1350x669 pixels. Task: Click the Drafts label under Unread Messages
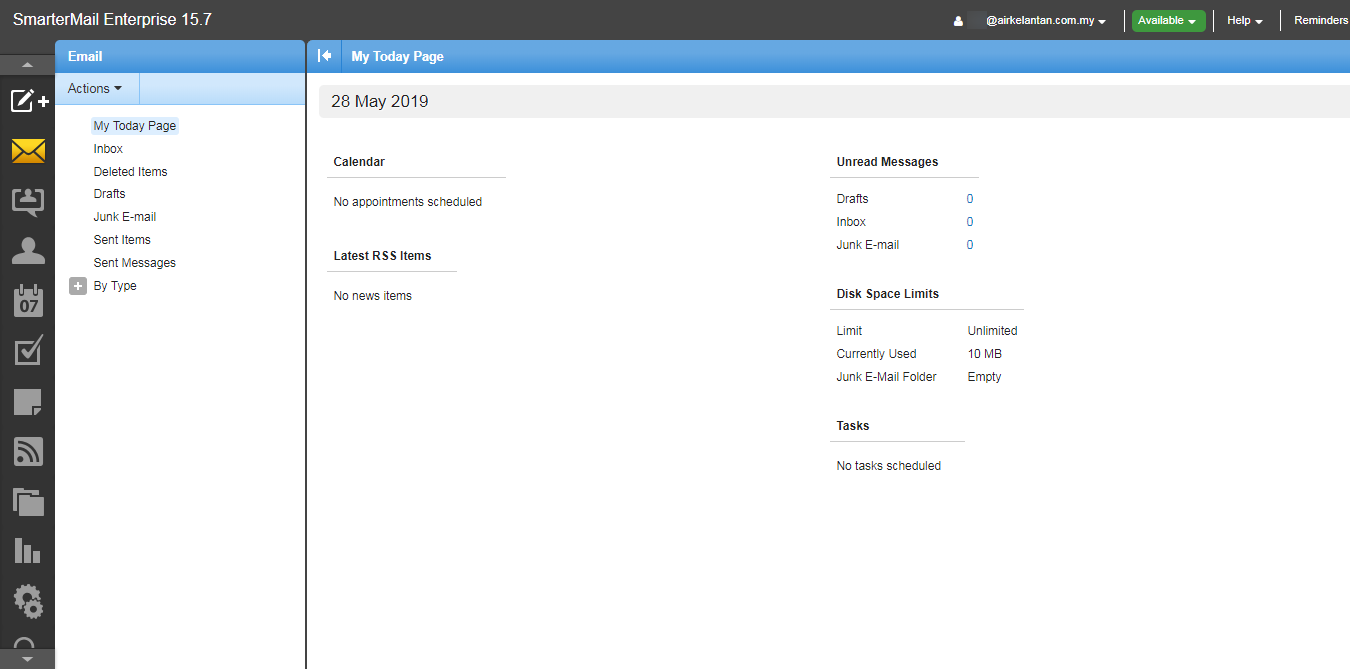(x=853, y=199)
